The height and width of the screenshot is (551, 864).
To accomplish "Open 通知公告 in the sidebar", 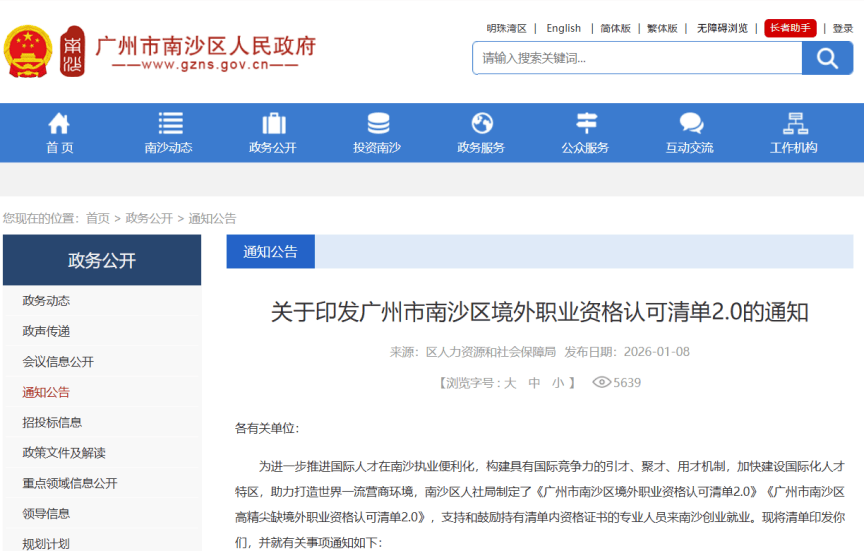I will point(46,392).
